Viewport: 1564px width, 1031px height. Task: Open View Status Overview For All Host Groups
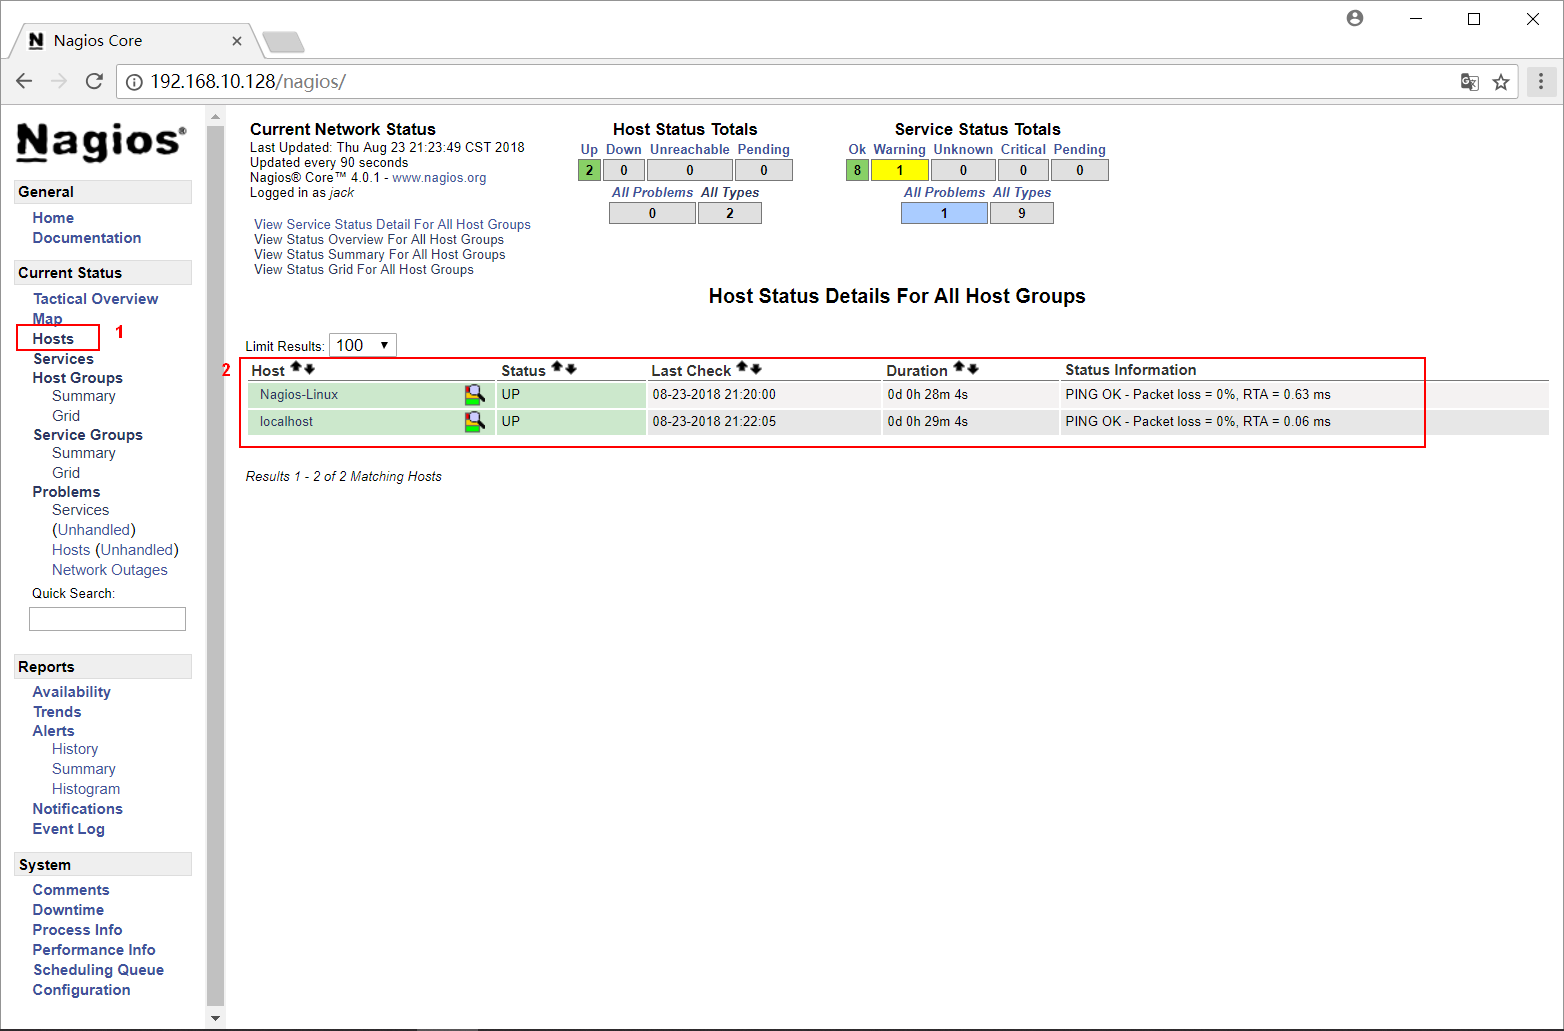point(379,240)
